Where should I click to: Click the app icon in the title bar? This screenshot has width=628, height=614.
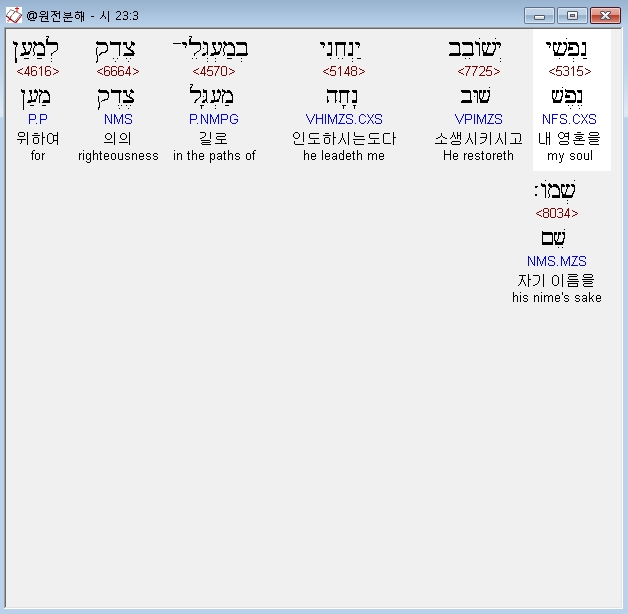click(13, 16)
